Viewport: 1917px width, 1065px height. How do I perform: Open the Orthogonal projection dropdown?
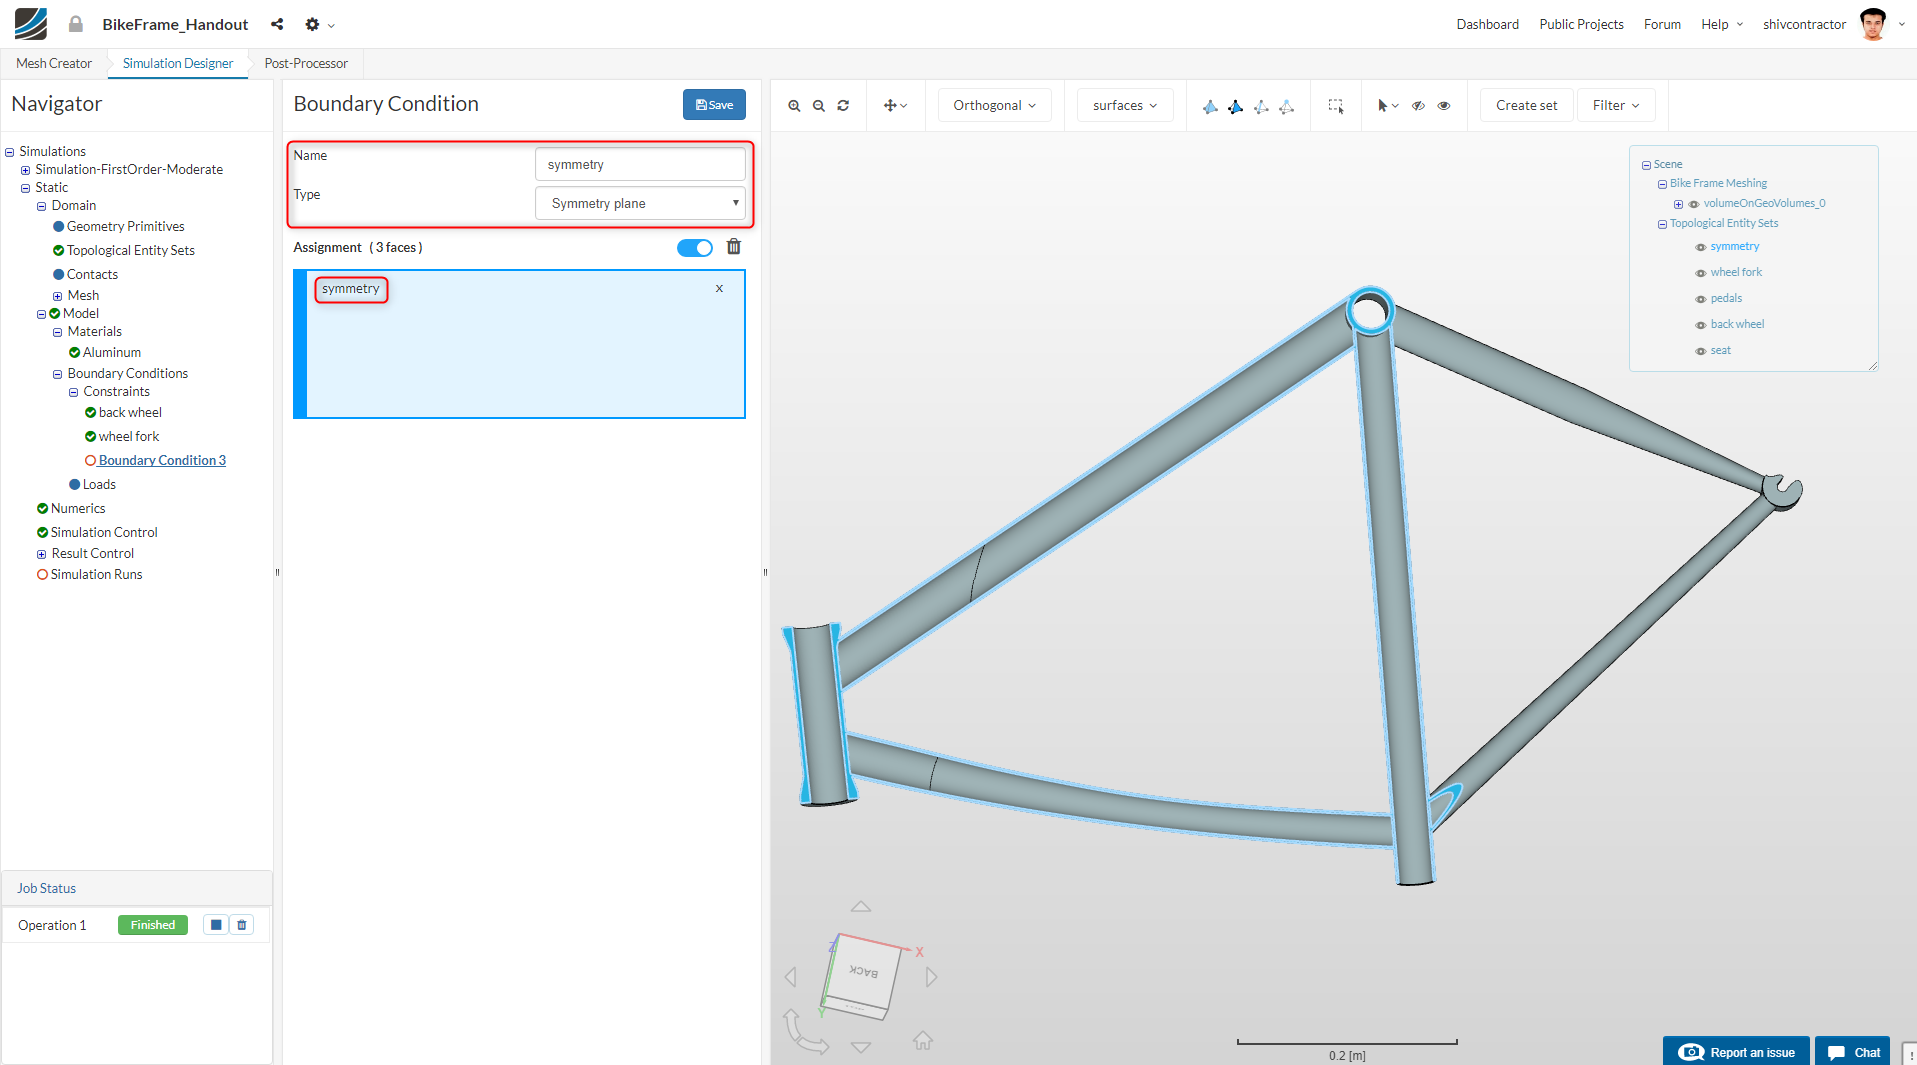pos(994,105)
